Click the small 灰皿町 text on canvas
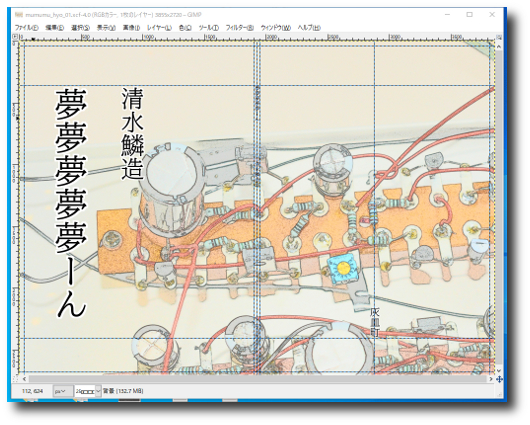Viewport: 530px width, 425px height. coord(375,322)
